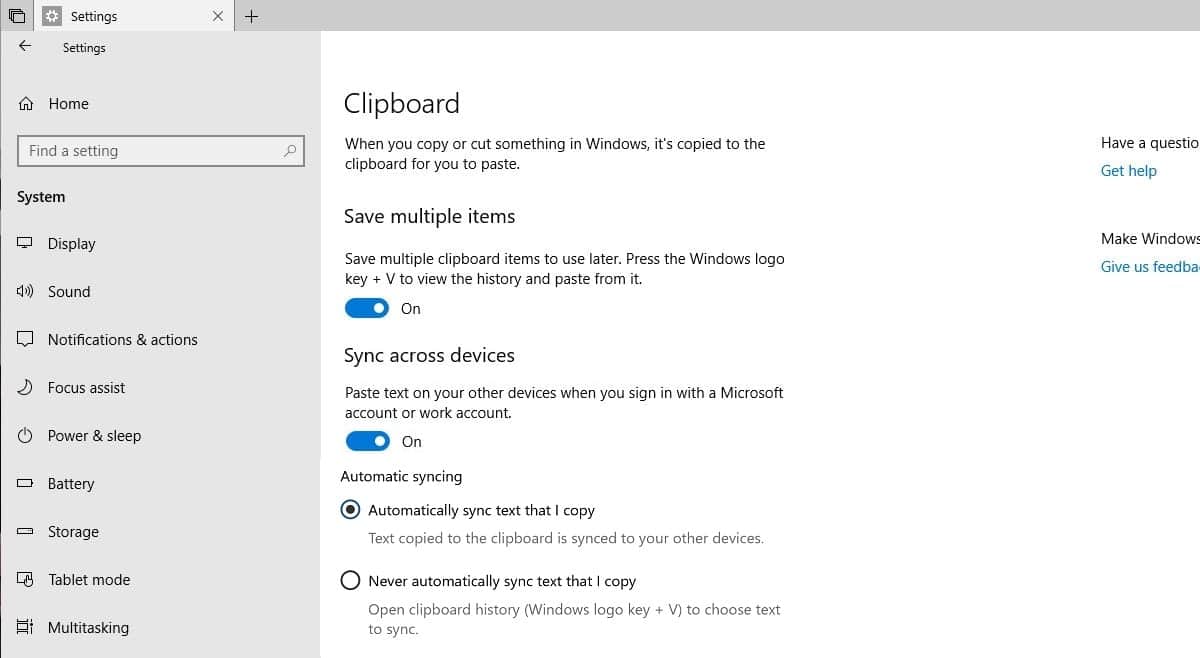Click the Notifications & actions icon
1200x658 pixels.
coord(25,339)
